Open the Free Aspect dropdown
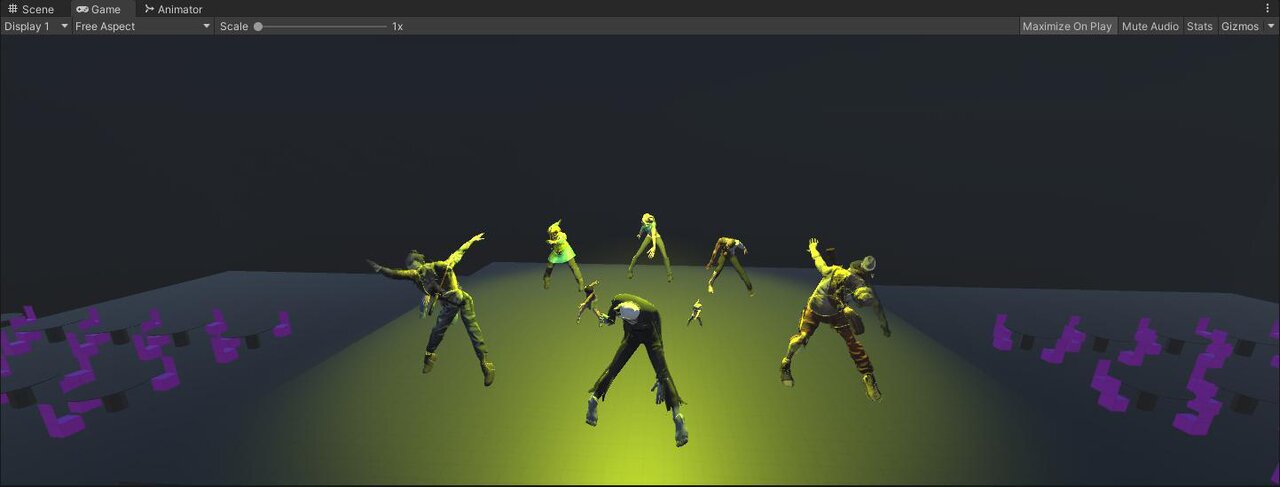Viewport: 1280px width, 487px height. 143,26
